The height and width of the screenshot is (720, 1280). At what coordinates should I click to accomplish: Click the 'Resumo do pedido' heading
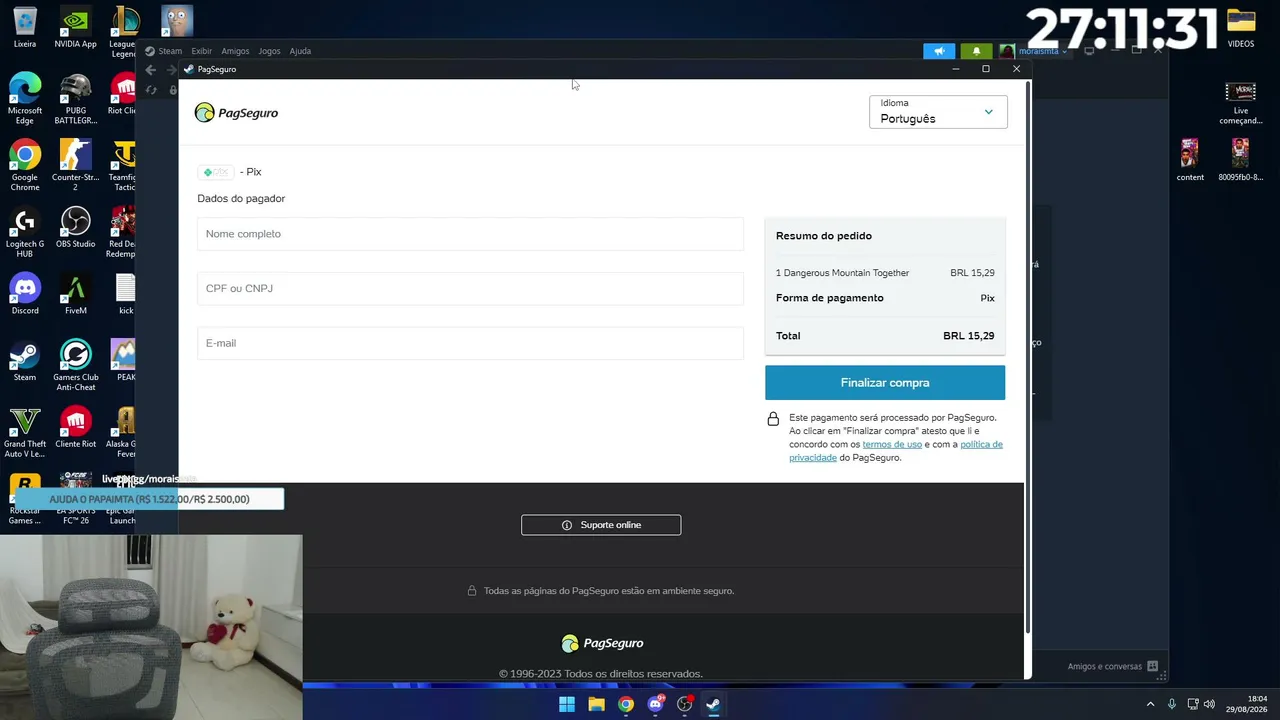click(824, 236)
